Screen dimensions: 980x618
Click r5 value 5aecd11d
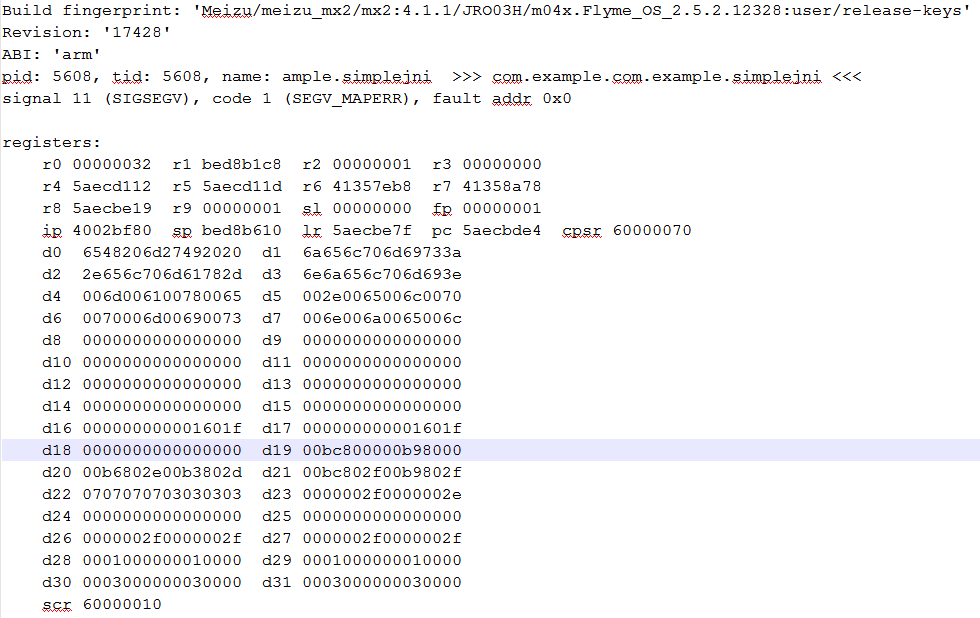pos(241,186)
